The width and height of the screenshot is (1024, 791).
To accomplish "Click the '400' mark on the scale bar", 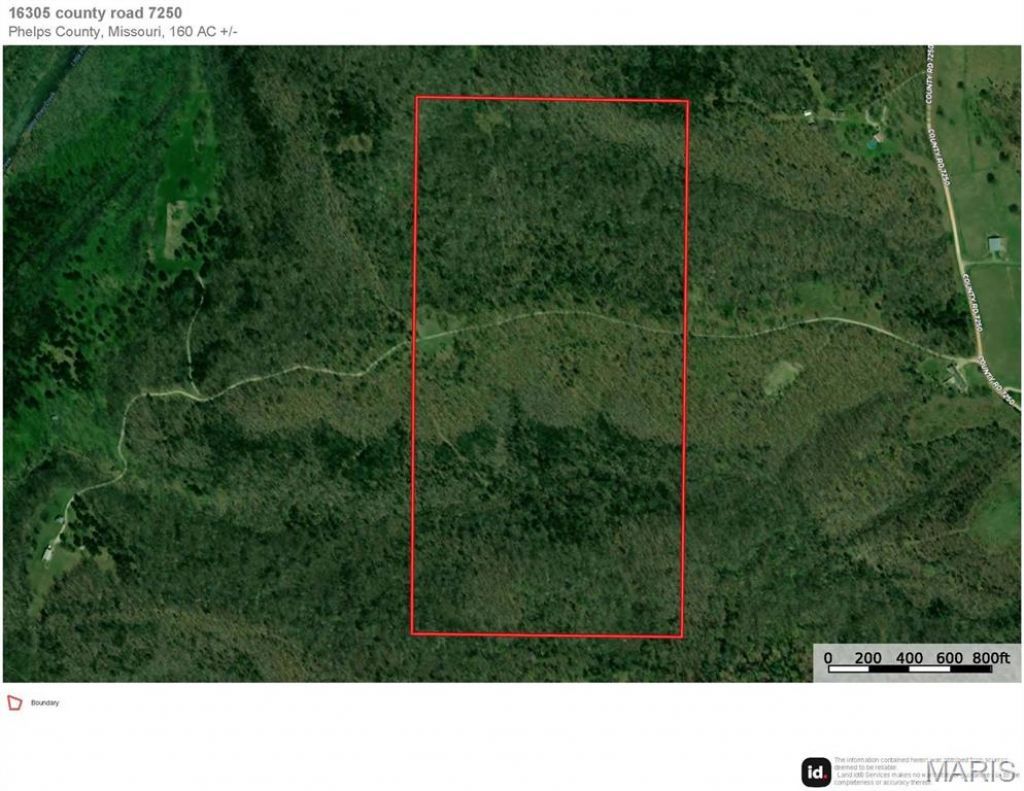I will [x=909, y=658].
